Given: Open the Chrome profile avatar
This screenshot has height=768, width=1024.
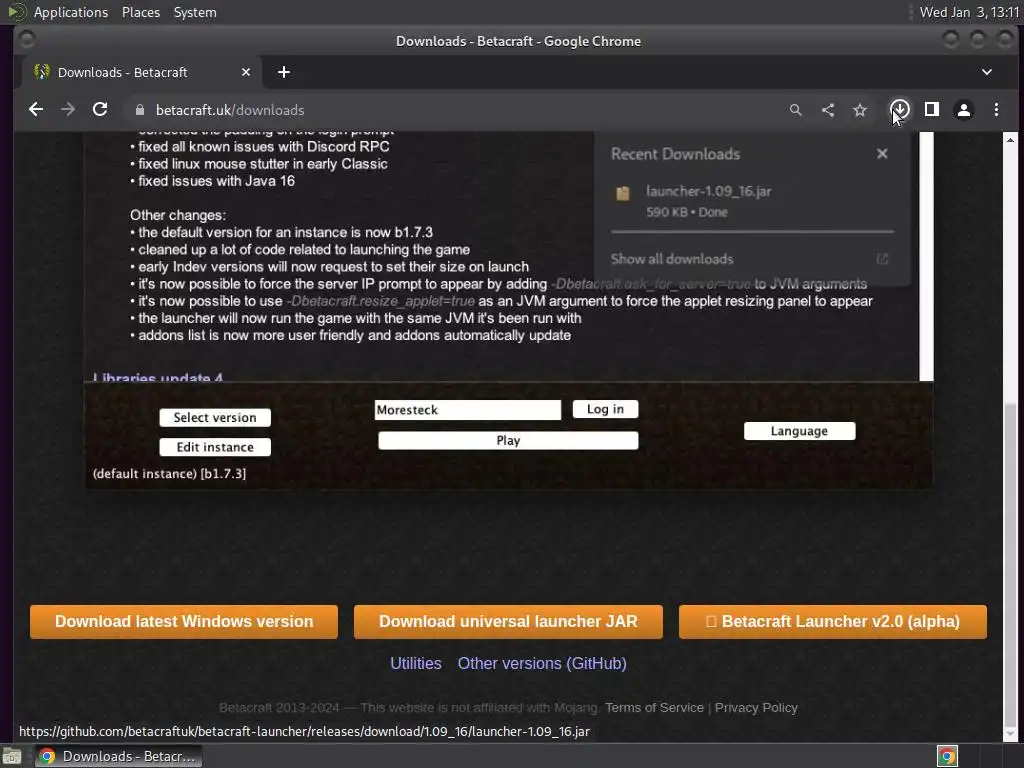Looking at the screenshot, I should [x=964, y=110].
